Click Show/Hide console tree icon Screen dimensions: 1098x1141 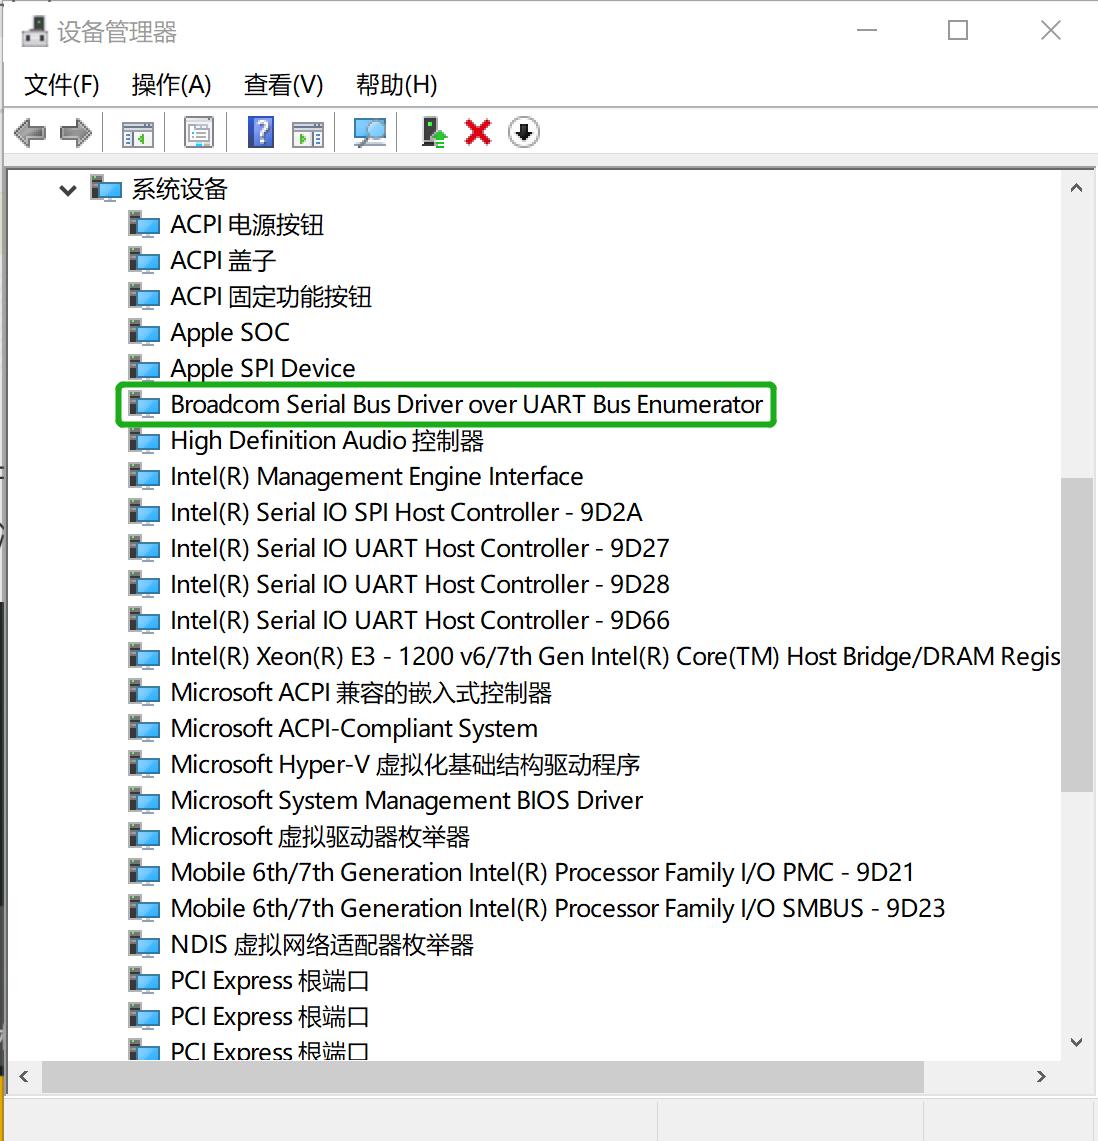(137, 132)
